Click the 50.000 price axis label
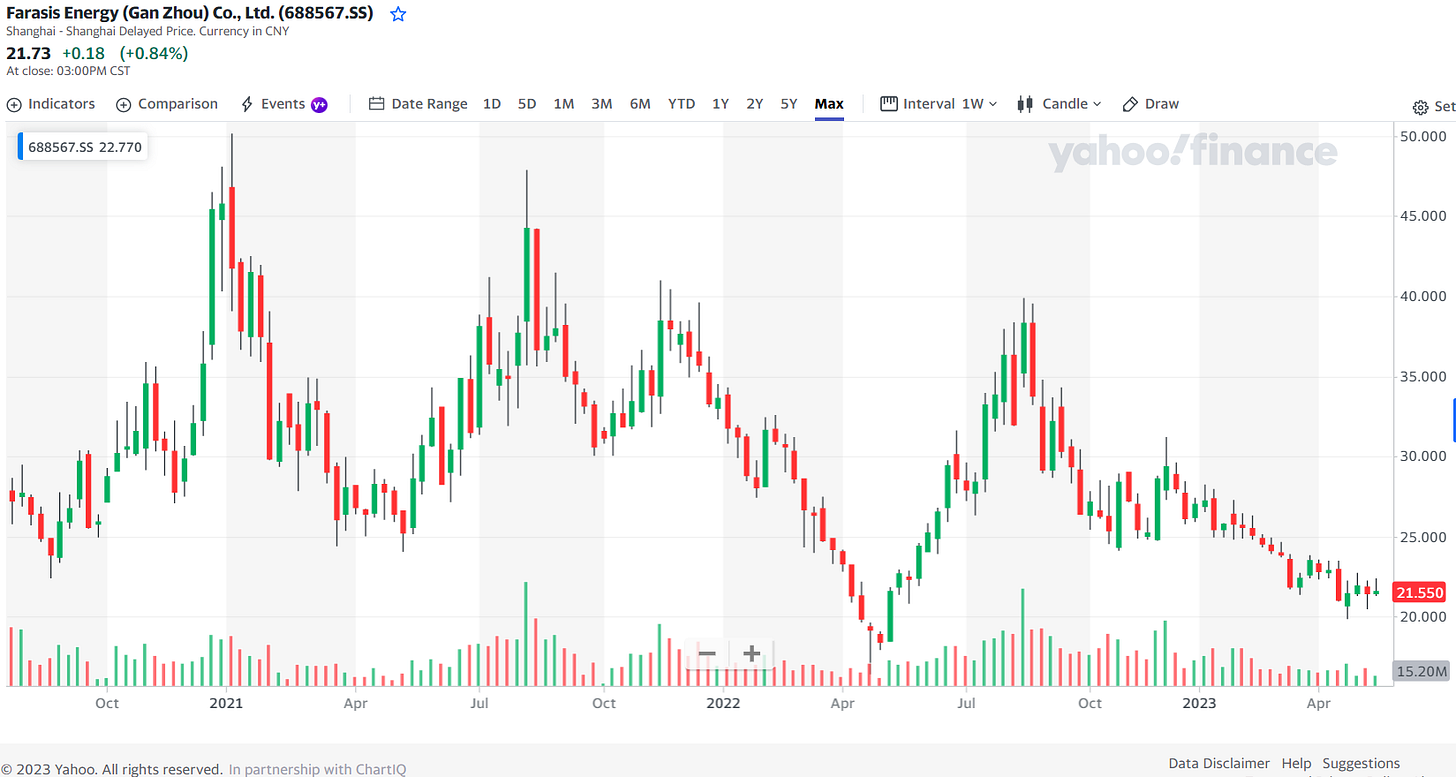 click(x=1421, y=136)
